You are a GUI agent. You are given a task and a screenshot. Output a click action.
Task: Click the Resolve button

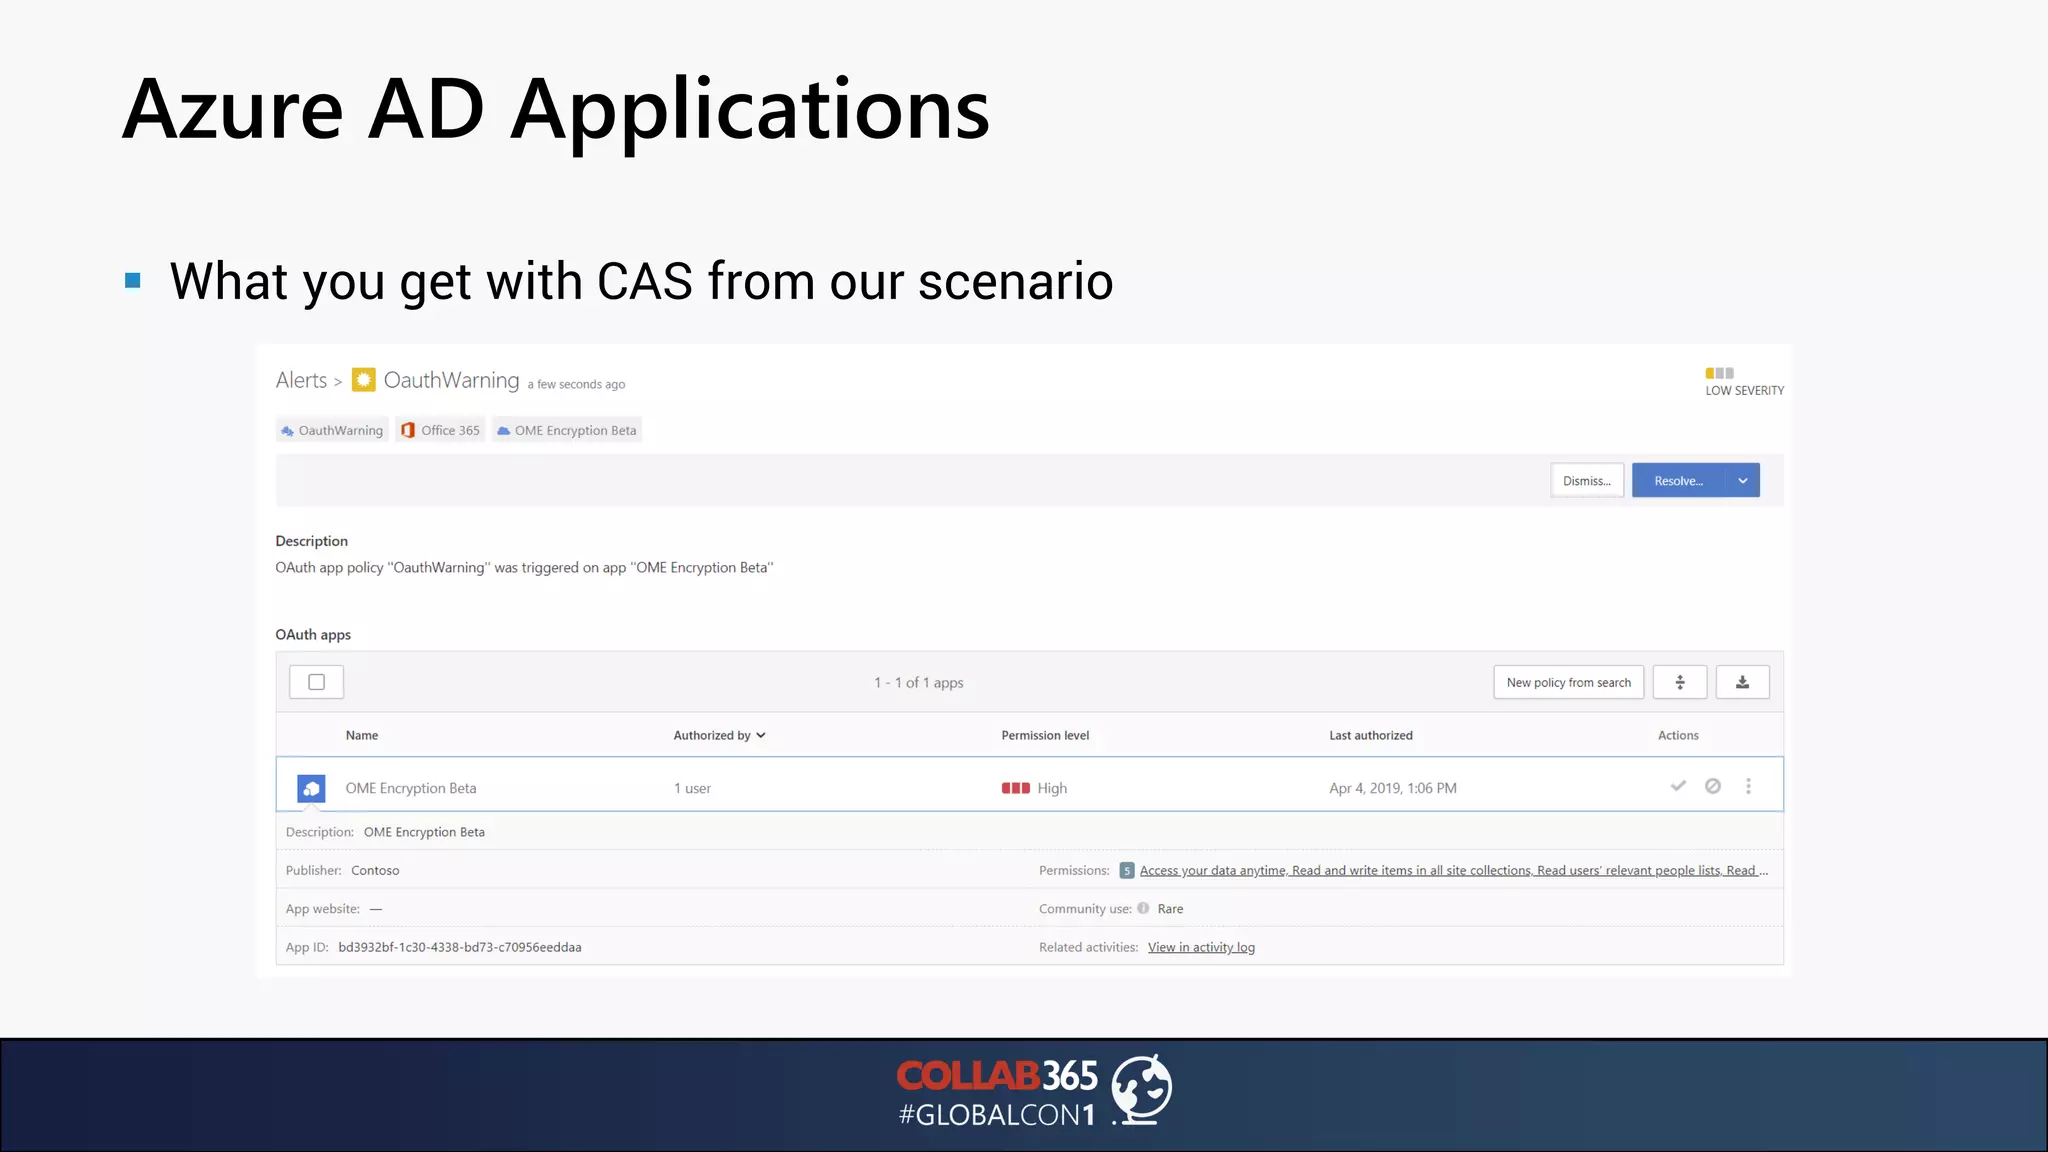[x=1678, y=481]
